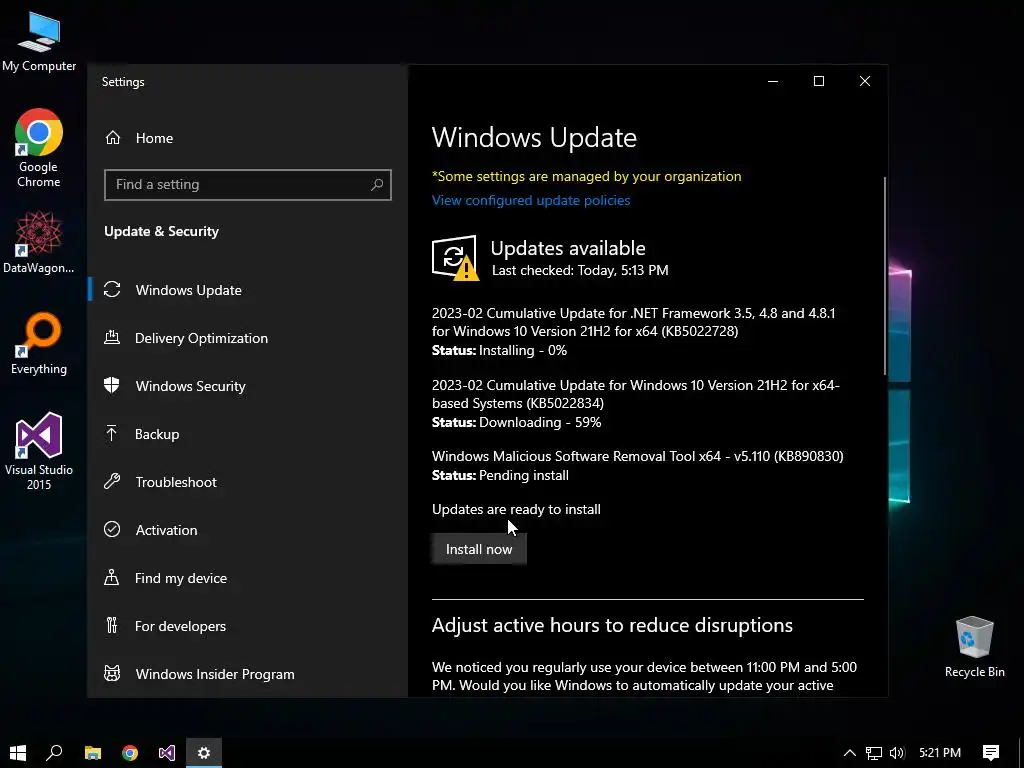
Task: Click the For developers tools icon
Action: click(x=112, y=626)
